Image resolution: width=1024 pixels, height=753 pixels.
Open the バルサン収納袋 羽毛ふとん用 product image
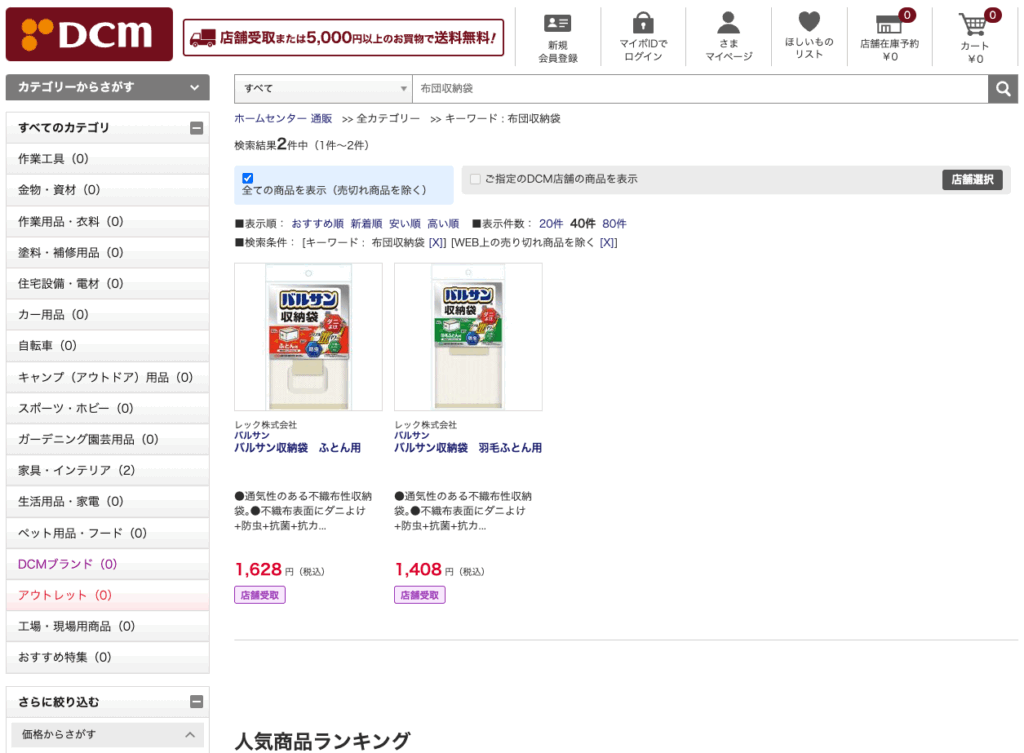pos(468,337)
